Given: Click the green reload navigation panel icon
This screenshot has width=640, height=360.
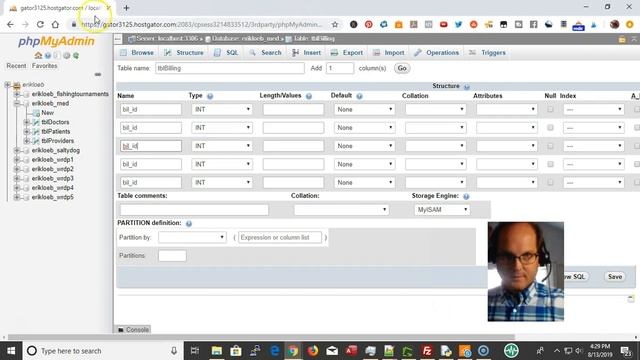Looking at the screenshot, I should (76, 55).
